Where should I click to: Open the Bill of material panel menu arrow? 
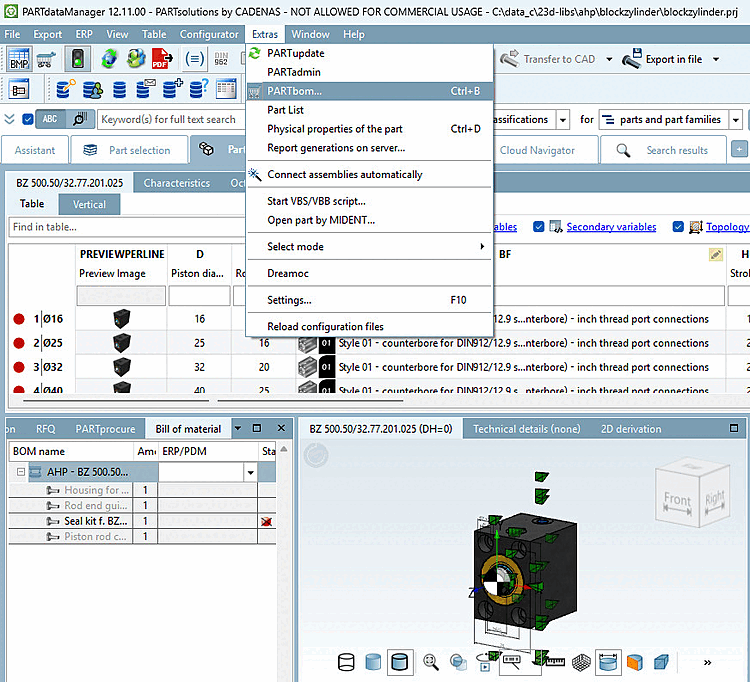[238, 429]
